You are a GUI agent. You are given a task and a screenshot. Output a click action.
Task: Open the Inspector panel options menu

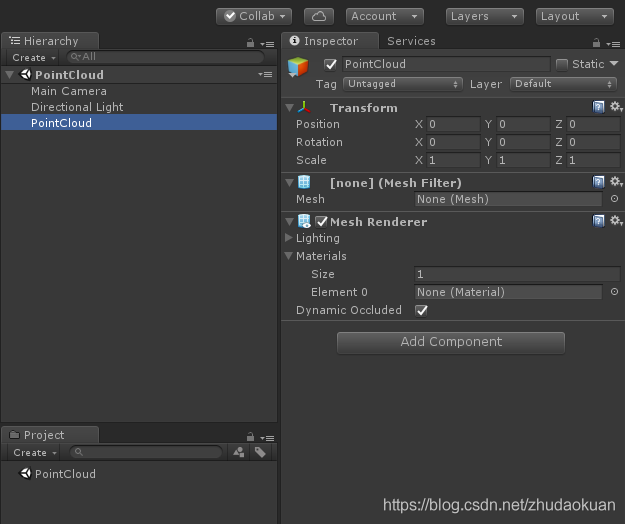(x=613, y=44)
